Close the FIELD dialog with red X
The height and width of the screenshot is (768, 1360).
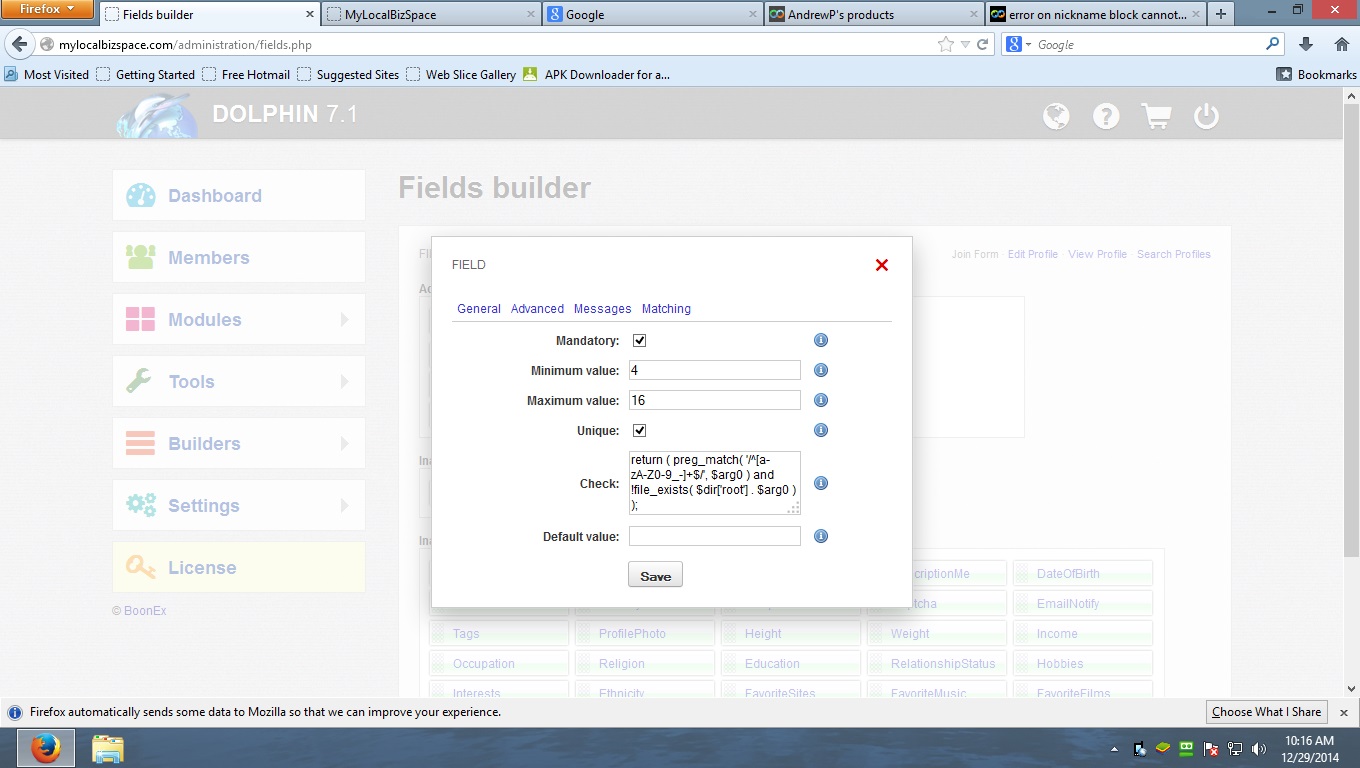pos(882,265)
